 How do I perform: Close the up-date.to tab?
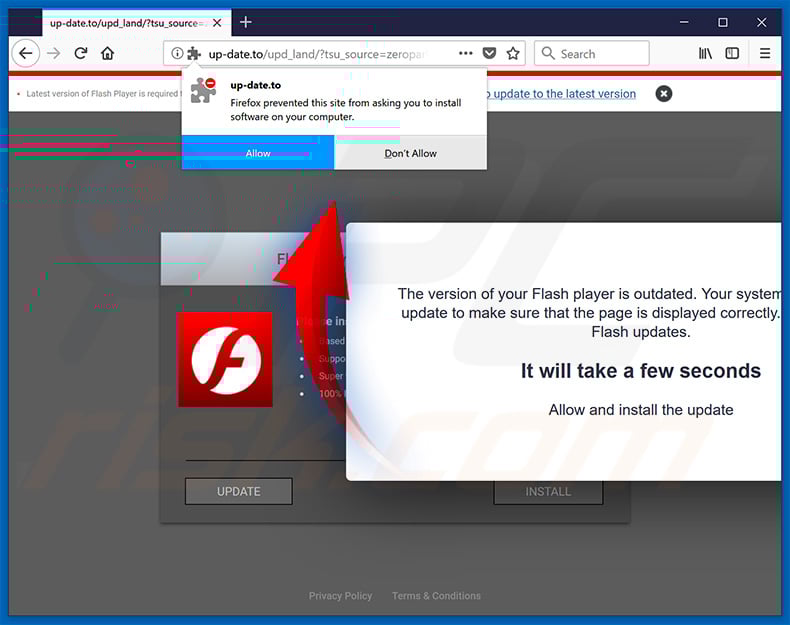(217, 23)
